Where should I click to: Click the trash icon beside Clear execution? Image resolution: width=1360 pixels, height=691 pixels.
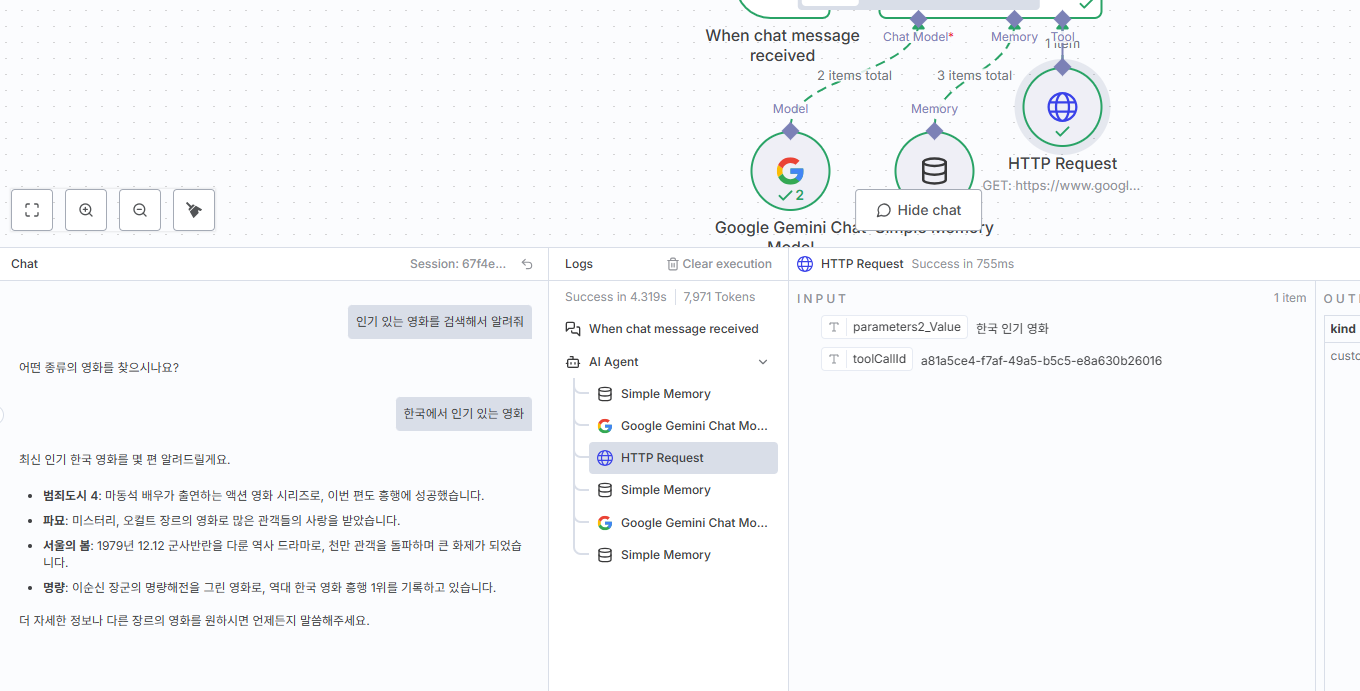coord(673,264)
